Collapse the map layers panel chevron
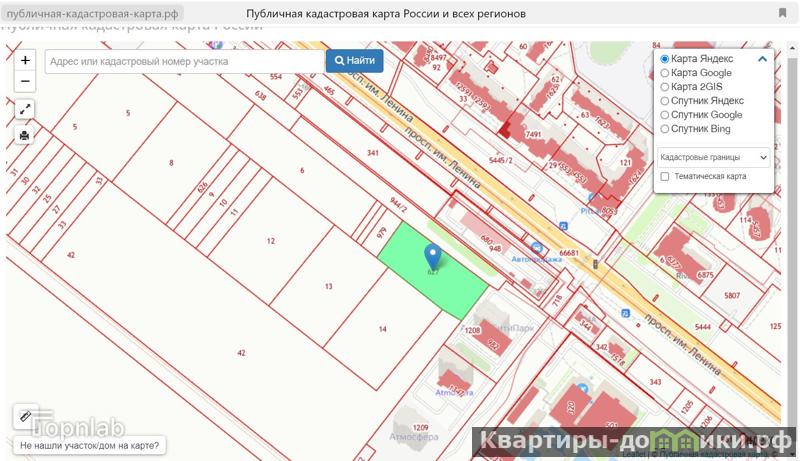Image resolution: width=800 pixels, height=461 pixels. coord(762,59)
